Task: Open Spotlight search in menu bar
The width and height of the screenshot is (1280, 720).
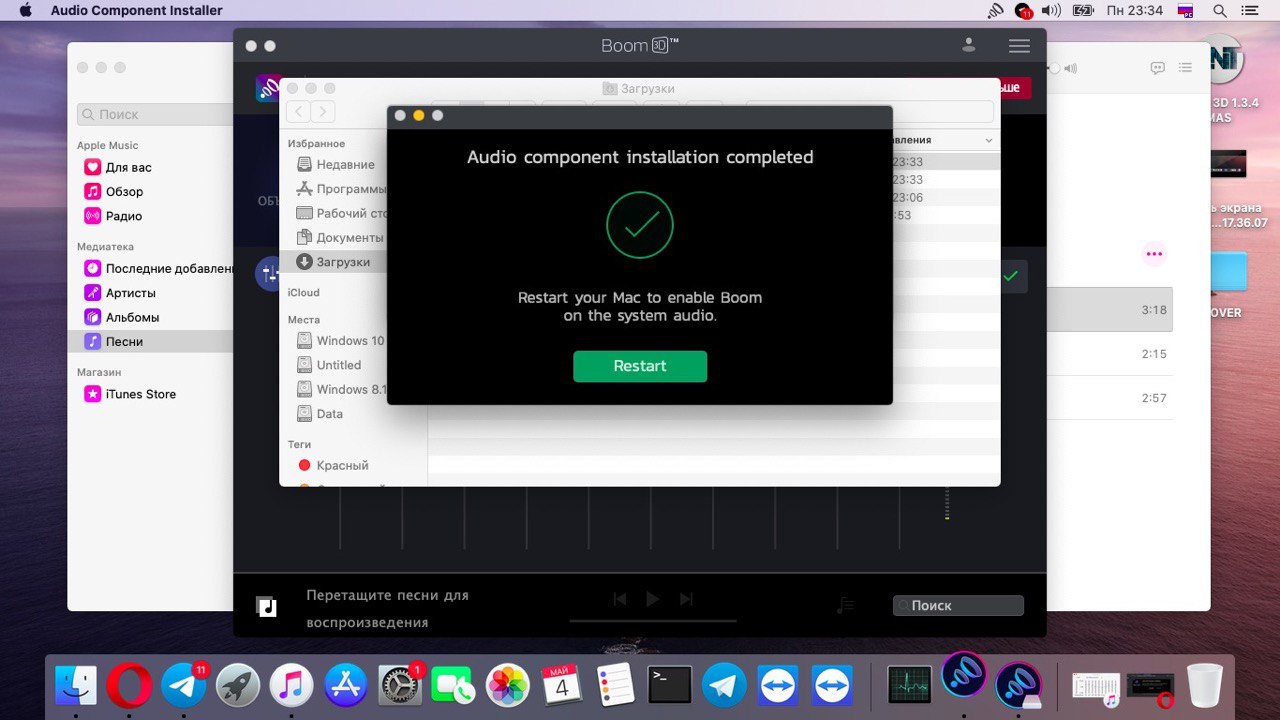Action: pos(1219,11)
